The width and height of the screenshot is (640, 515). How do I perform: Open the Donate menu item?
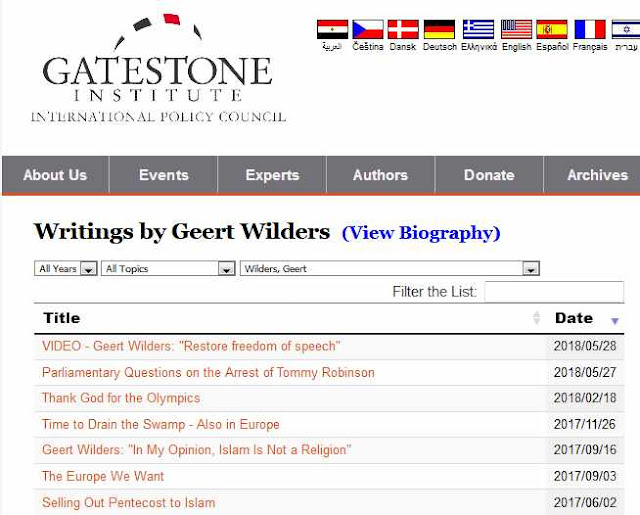point(489,175)
